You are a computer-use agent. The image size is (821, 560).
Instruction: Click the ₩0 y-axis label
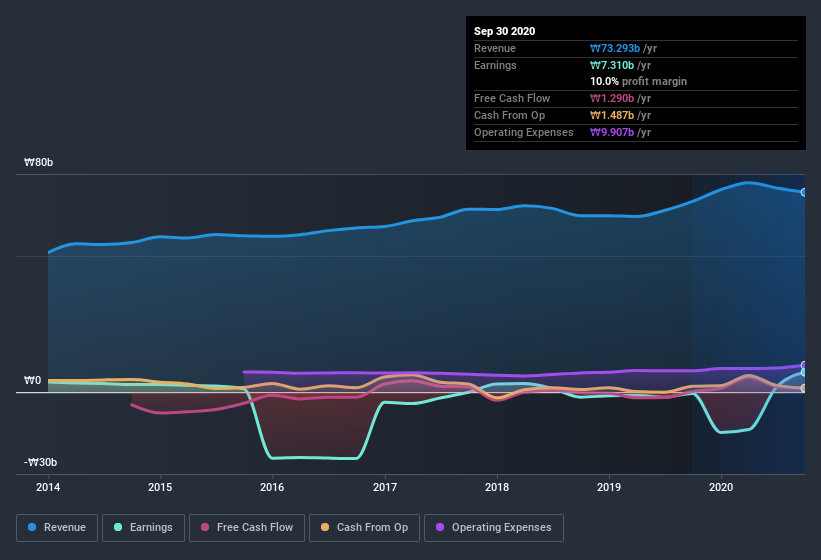tap(32, 380)
